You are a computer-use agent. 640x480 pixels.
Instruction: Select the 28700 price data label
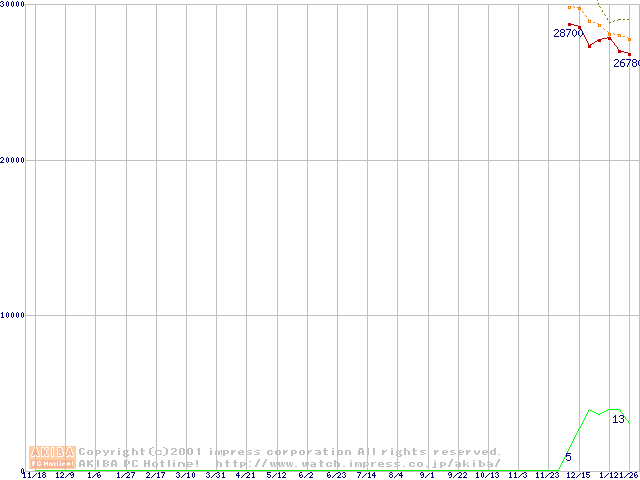tap(568, 33)
